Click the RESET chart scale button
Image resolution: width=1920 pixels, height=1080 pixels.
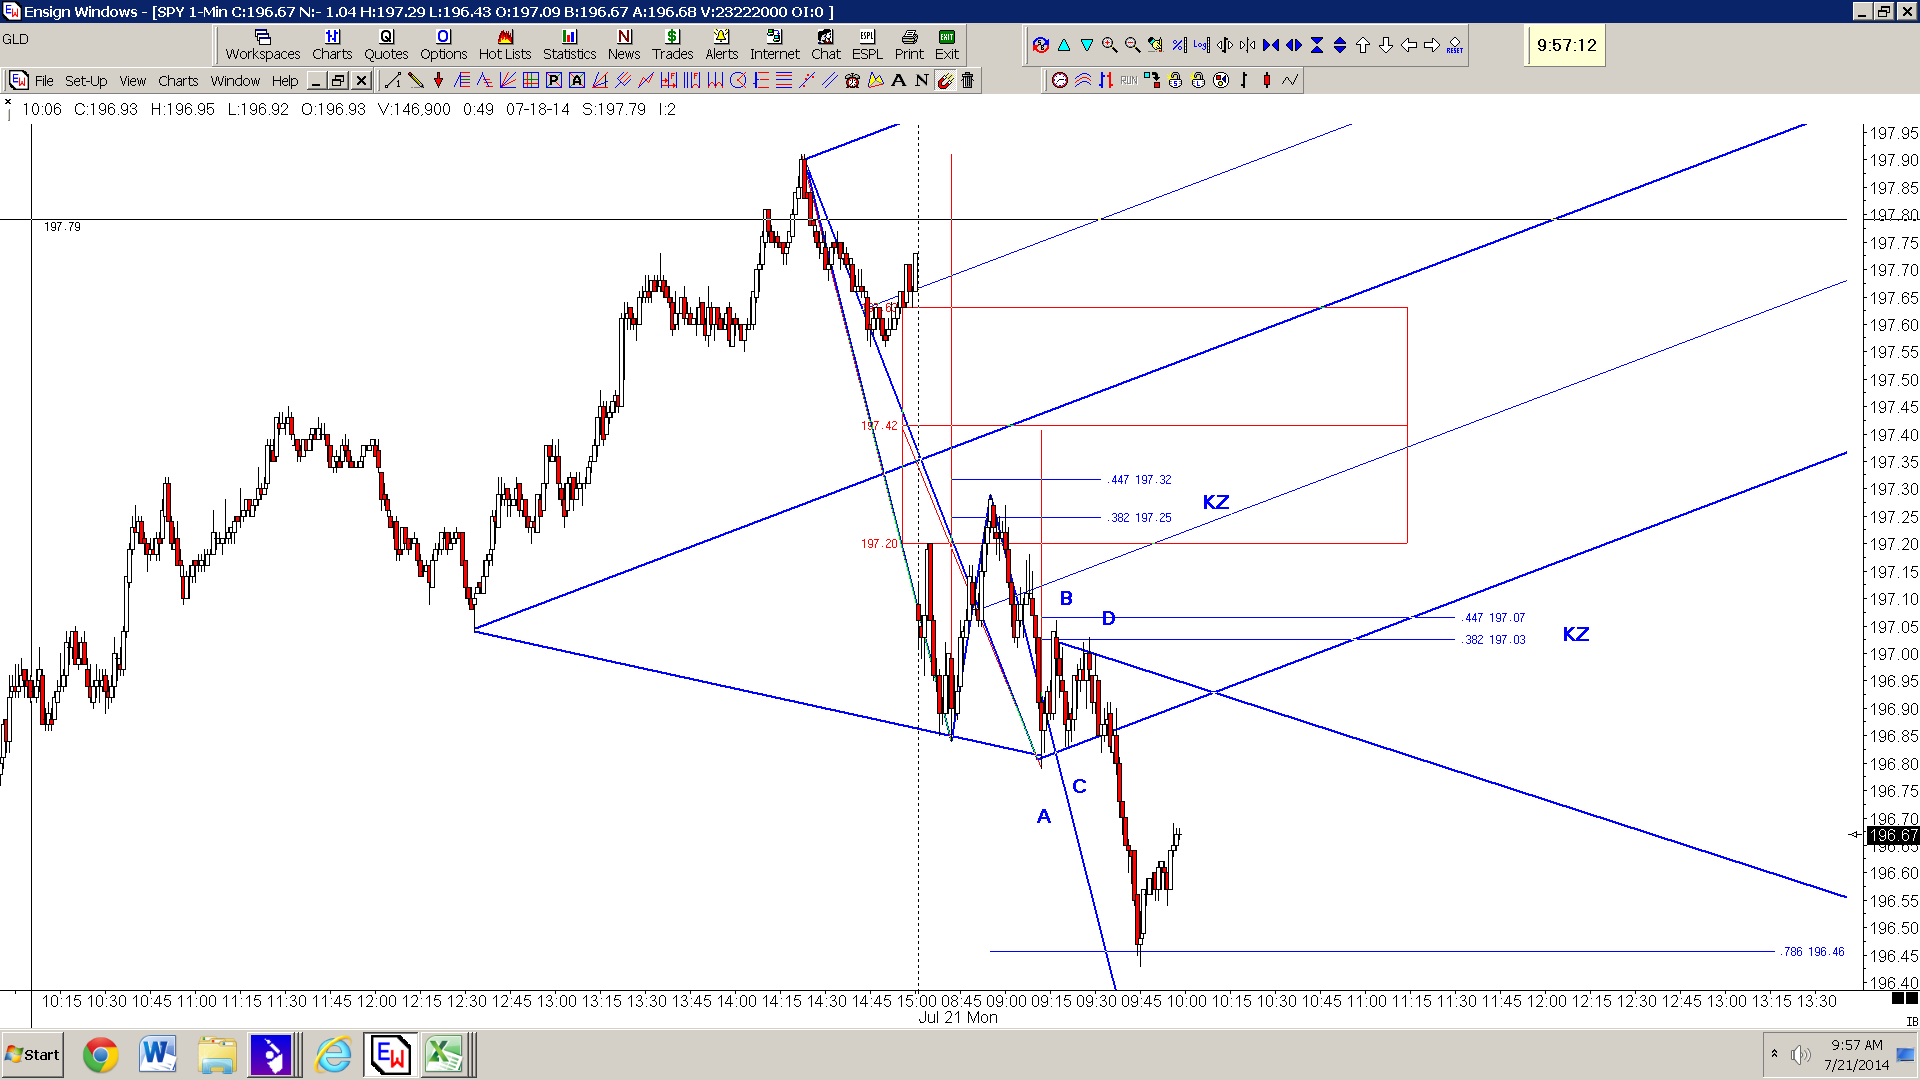[x=1454, y=45]
